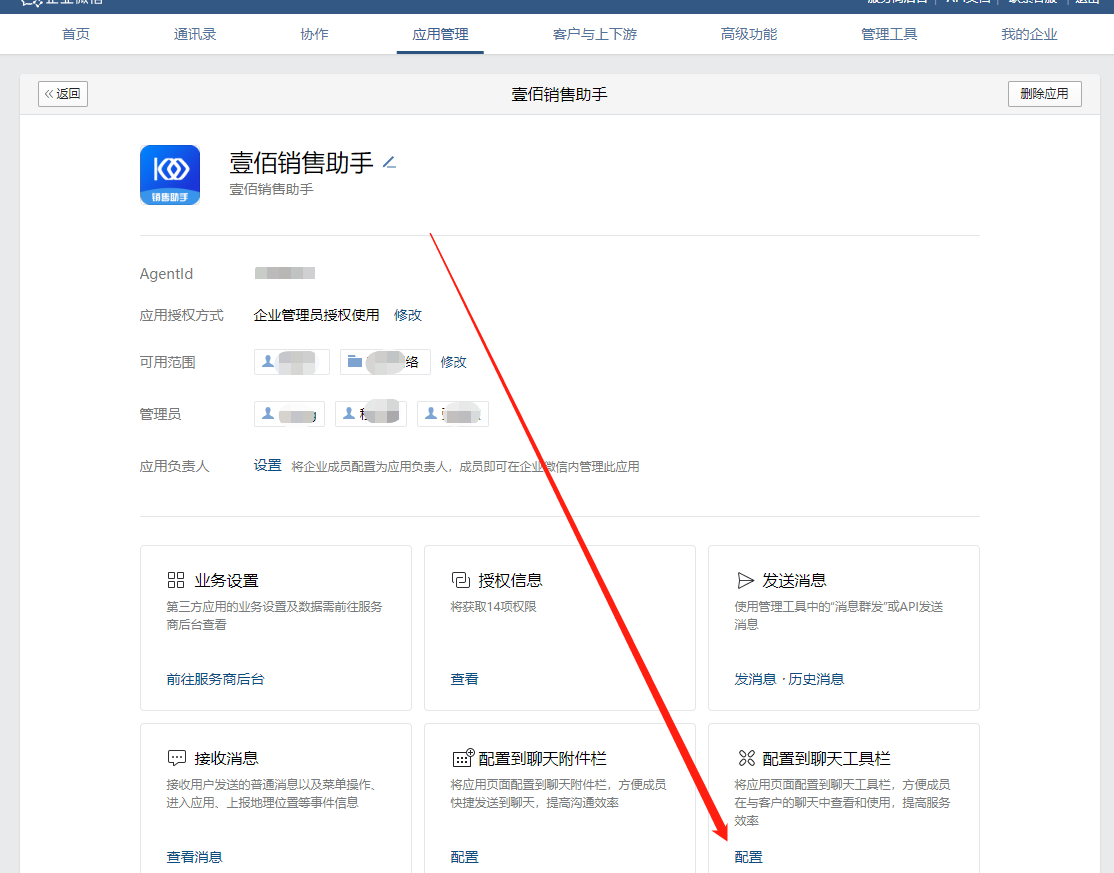Click the first administrator chip in 管理员
This screenshot has height=873, width=1114.
[289, 414]
